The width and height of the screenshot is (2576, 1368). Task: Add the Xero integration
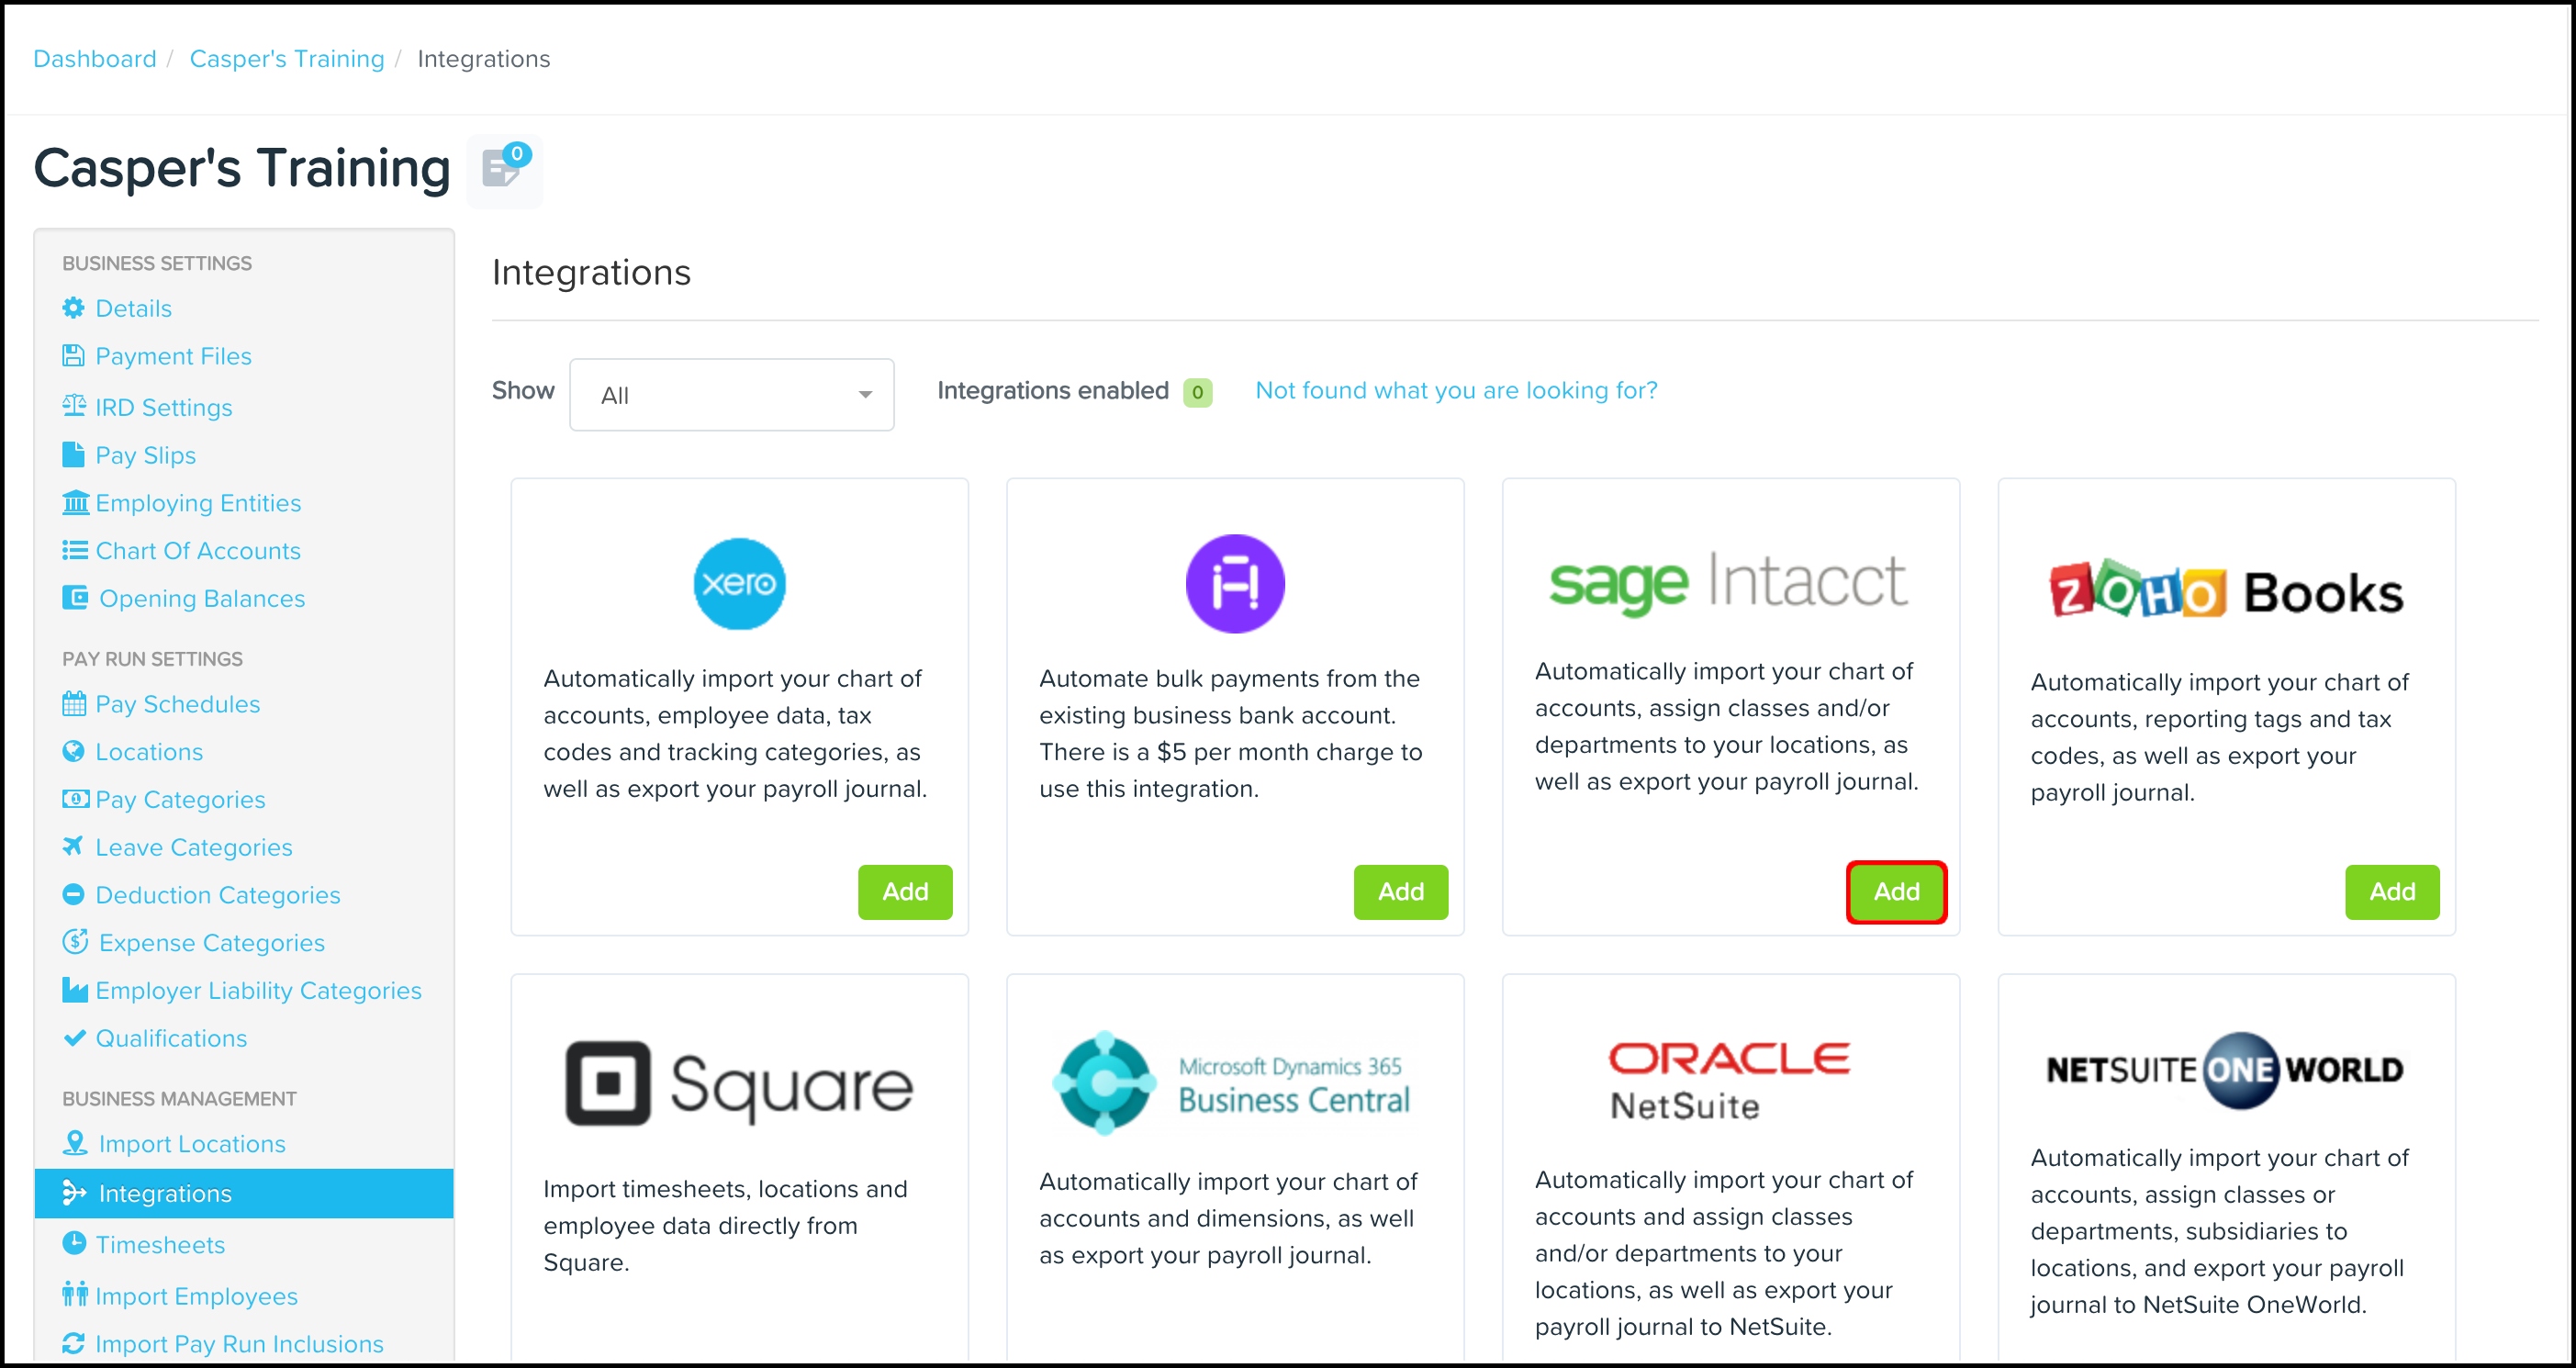(x=905, y=891)
